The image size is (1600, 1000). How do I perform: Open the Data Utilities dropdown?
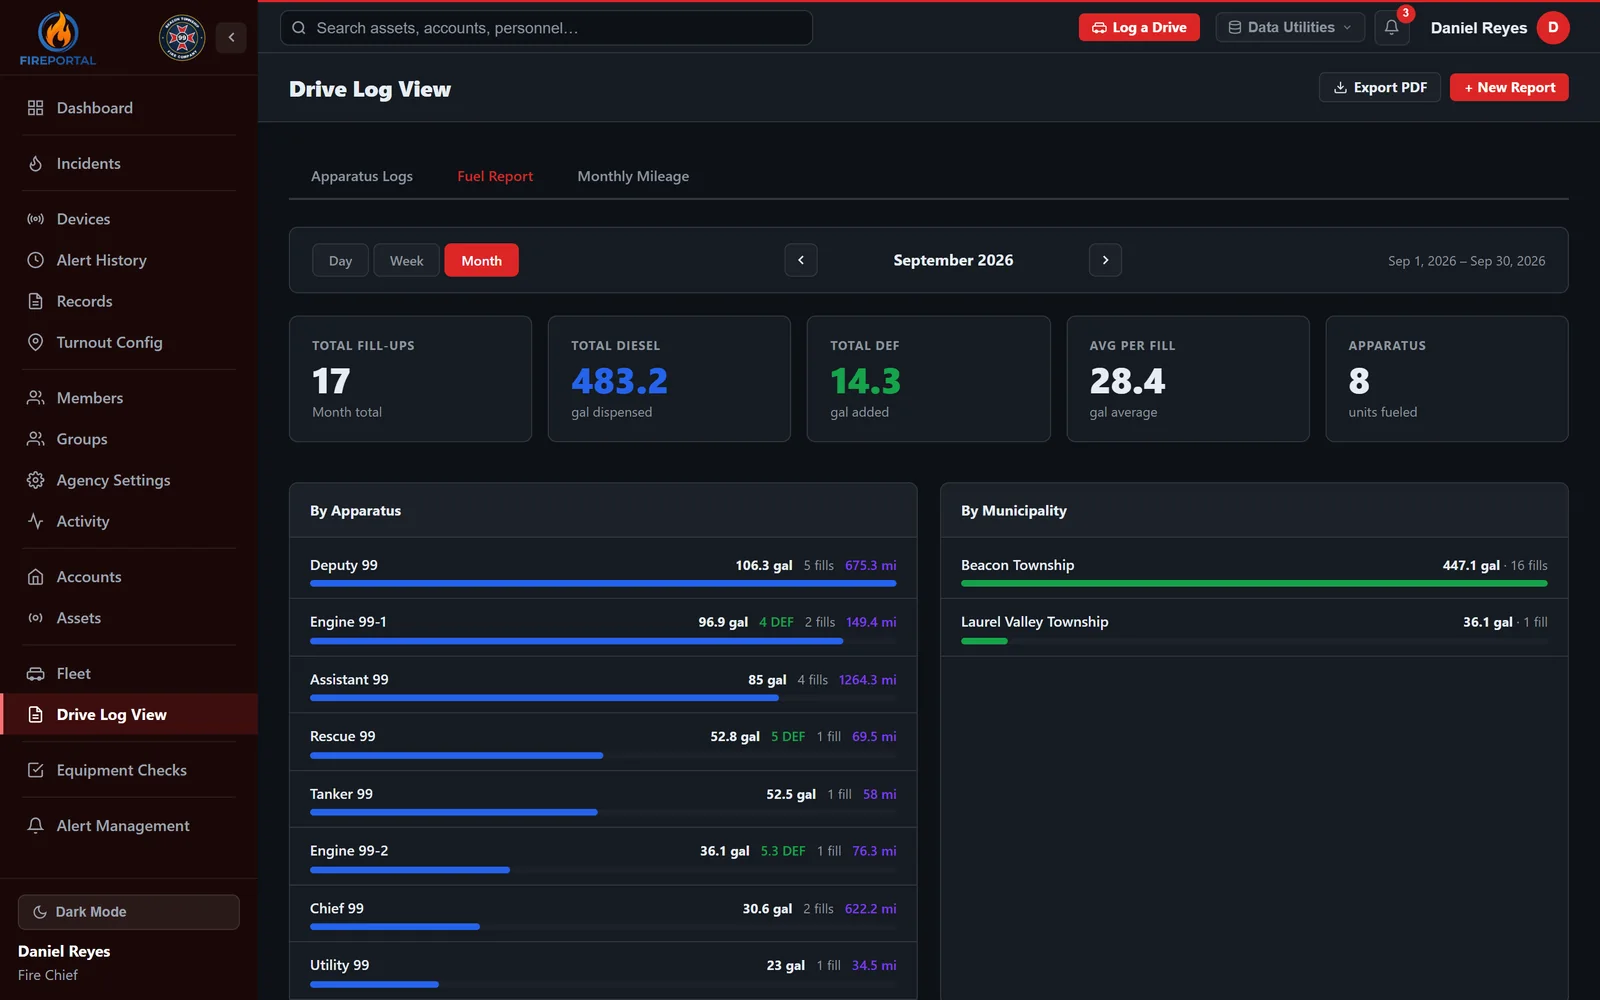pos(1290,28)
